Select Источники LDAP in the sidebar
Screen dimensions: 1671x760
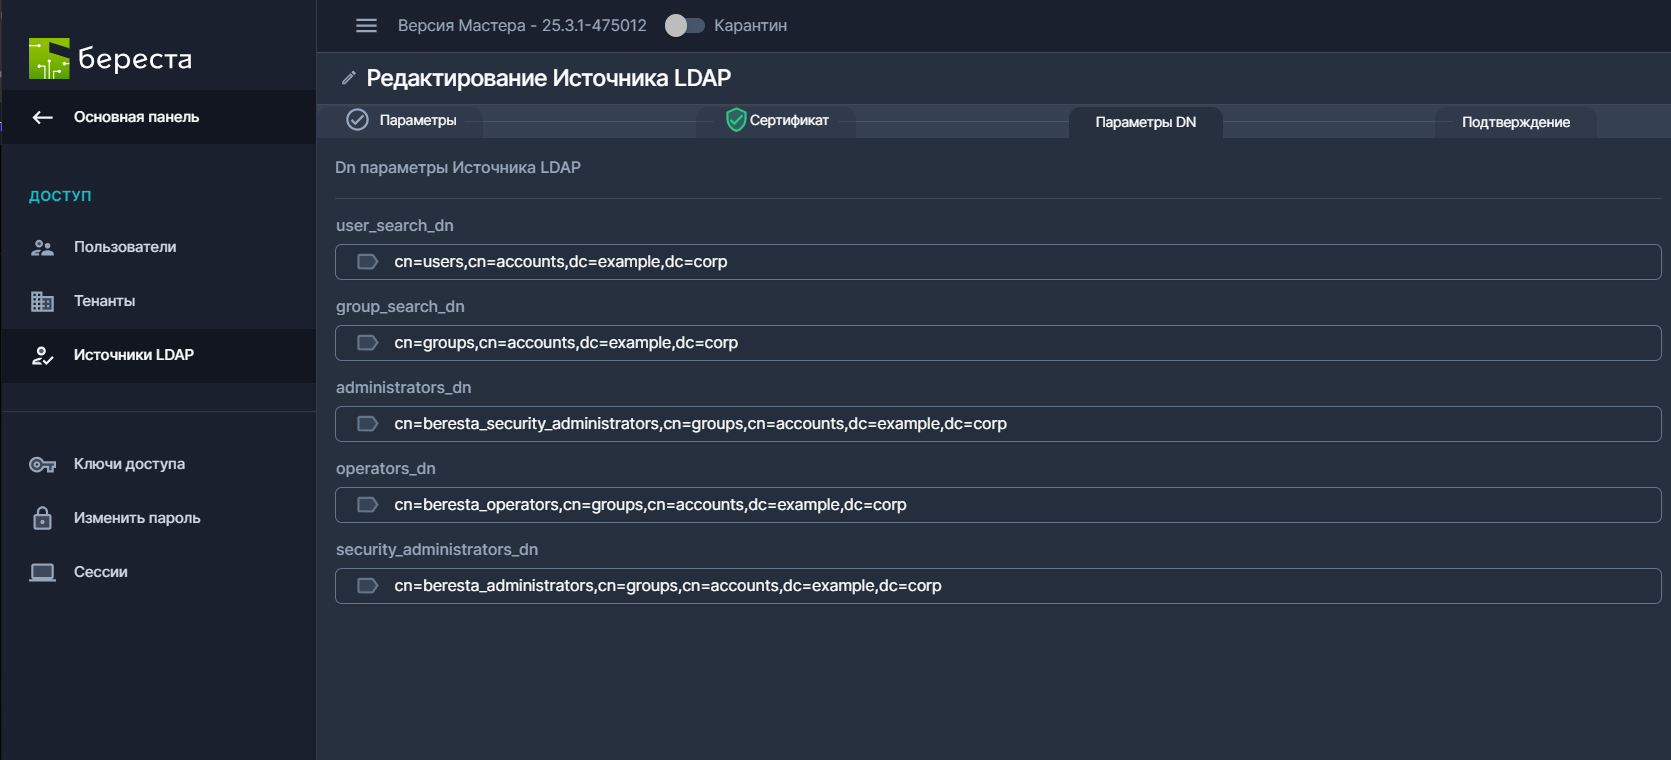coord(133,355)
